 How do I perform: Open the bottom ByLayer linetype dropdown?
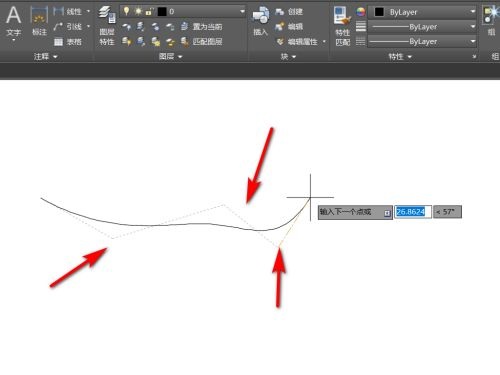473,41
